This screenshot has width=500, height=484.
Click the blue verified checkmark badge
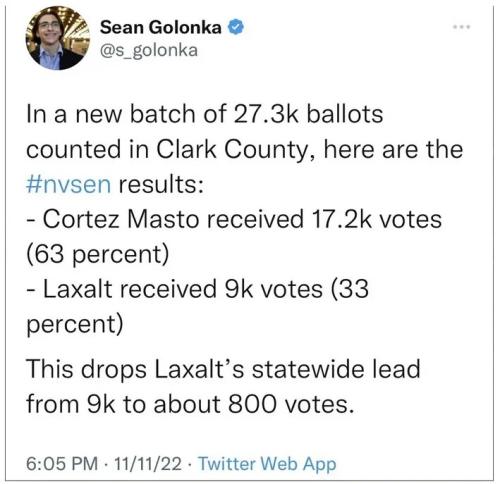(x=236, y=27)
